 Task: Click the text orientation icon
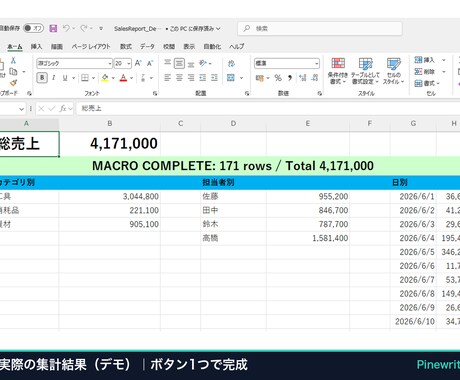[203, 63]
